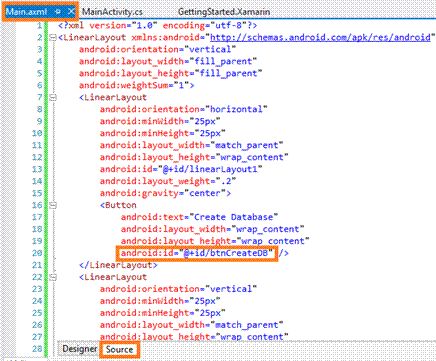Click the xml version declaration line
Screen dimensions: 436x361
tap(157, 25)
